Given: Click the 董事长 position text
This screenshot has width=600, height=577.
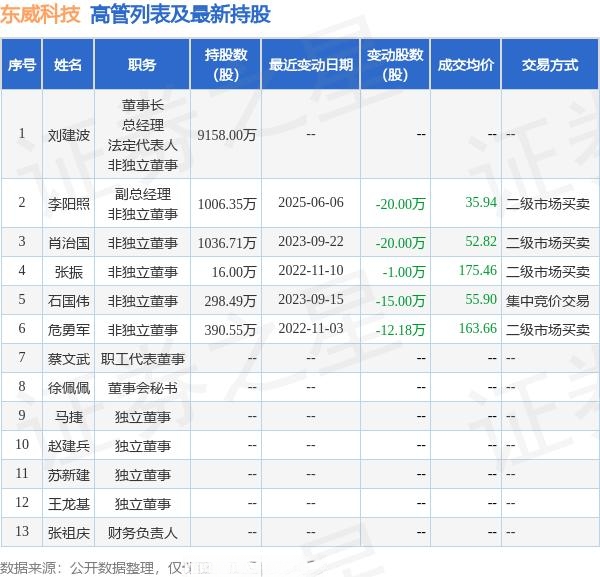Looking at the screenshot, I should click(143, 105).
